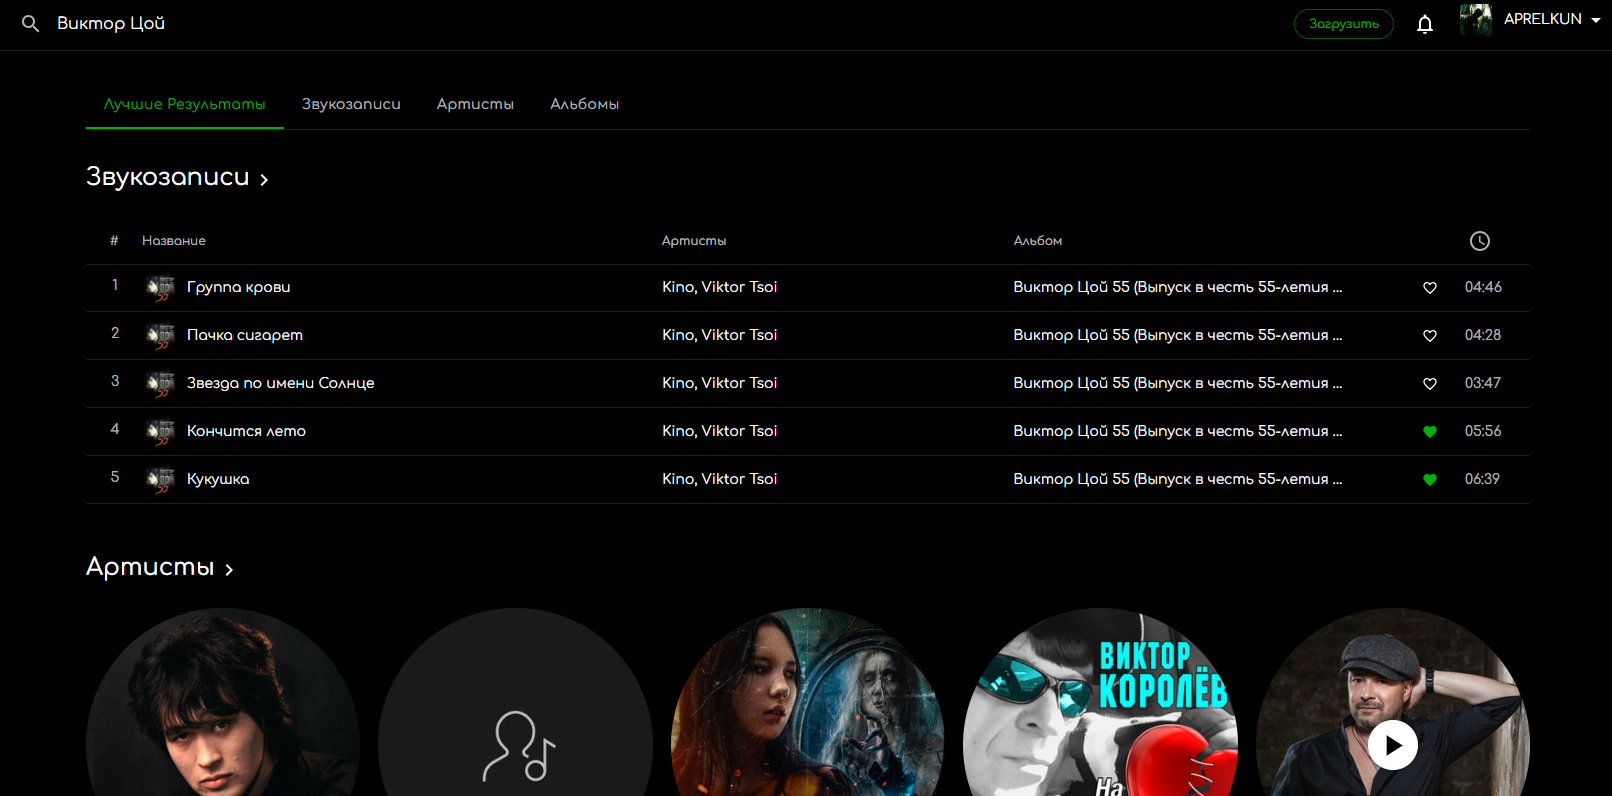Click the duration clock column icon
The height and width of the screenshot is (796, 1612).
point(1480,241)
